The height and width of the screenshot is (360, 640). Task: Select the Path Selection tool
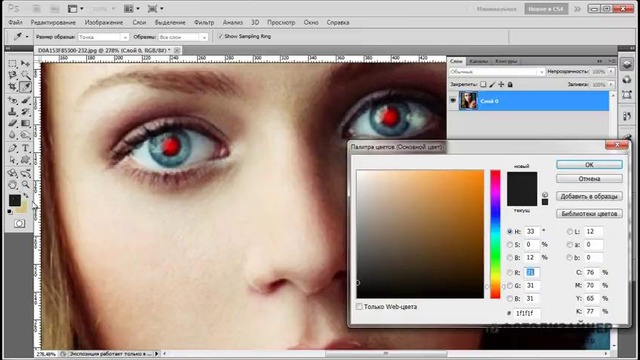pyautogui.click(x=13, y=160)
